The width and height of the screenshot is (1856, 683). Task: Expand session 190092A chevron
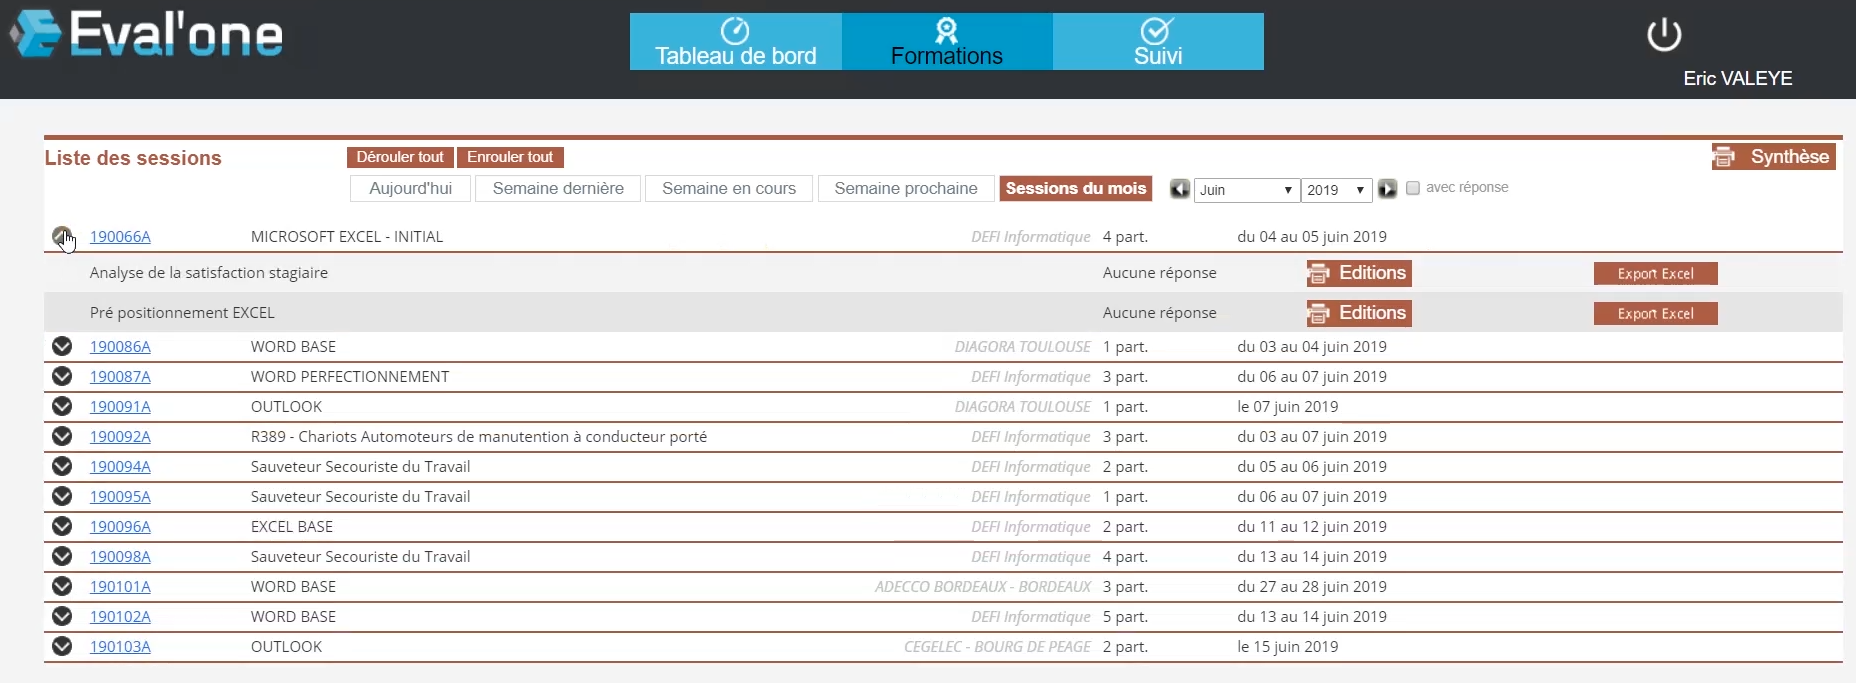(x=62, y=437)
